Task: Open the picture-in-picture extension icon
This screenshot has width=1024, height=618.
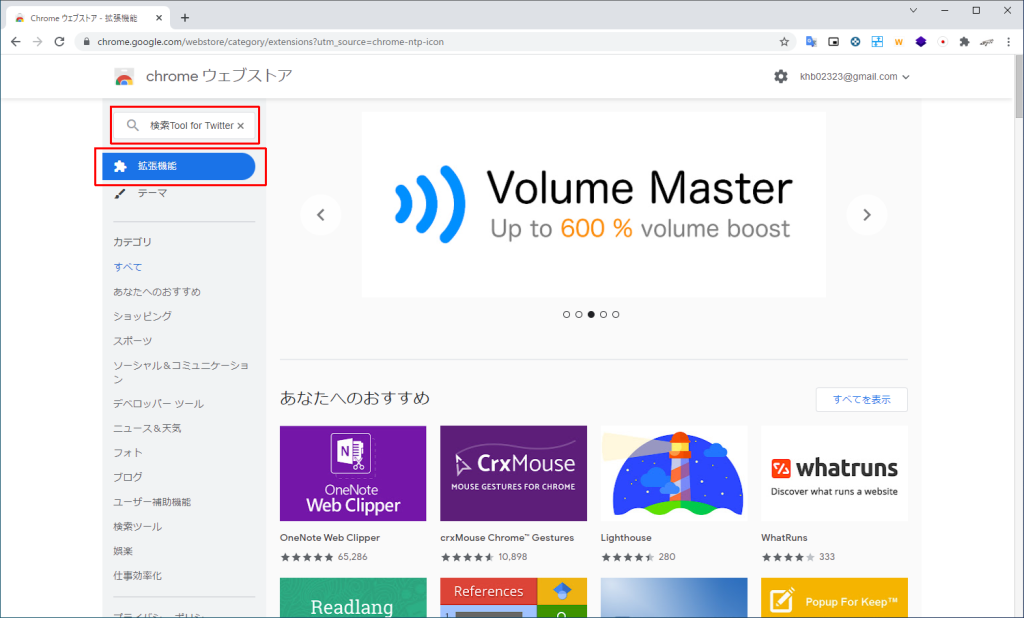Action: pos(833,42)
